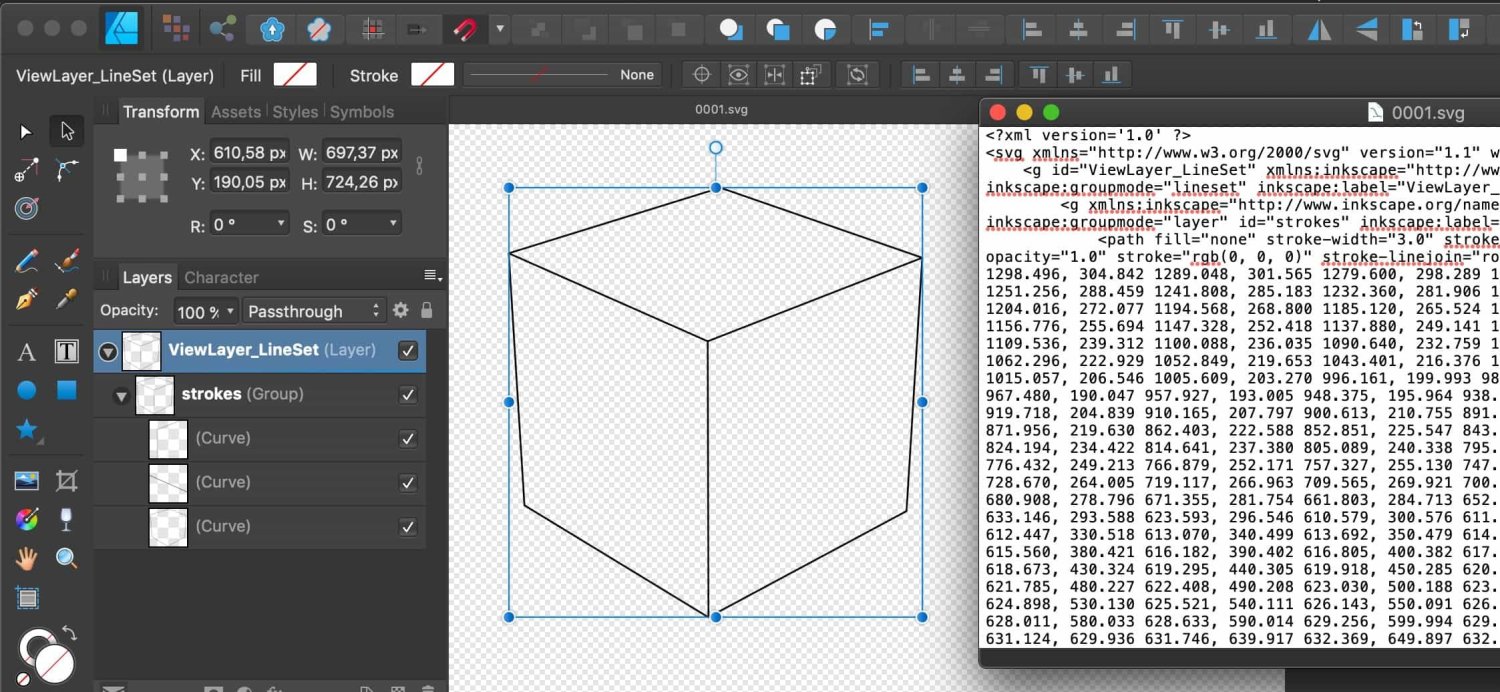1500x692 pixels.
Task: Select the Ellipse tool
Action: pos(25,390)
